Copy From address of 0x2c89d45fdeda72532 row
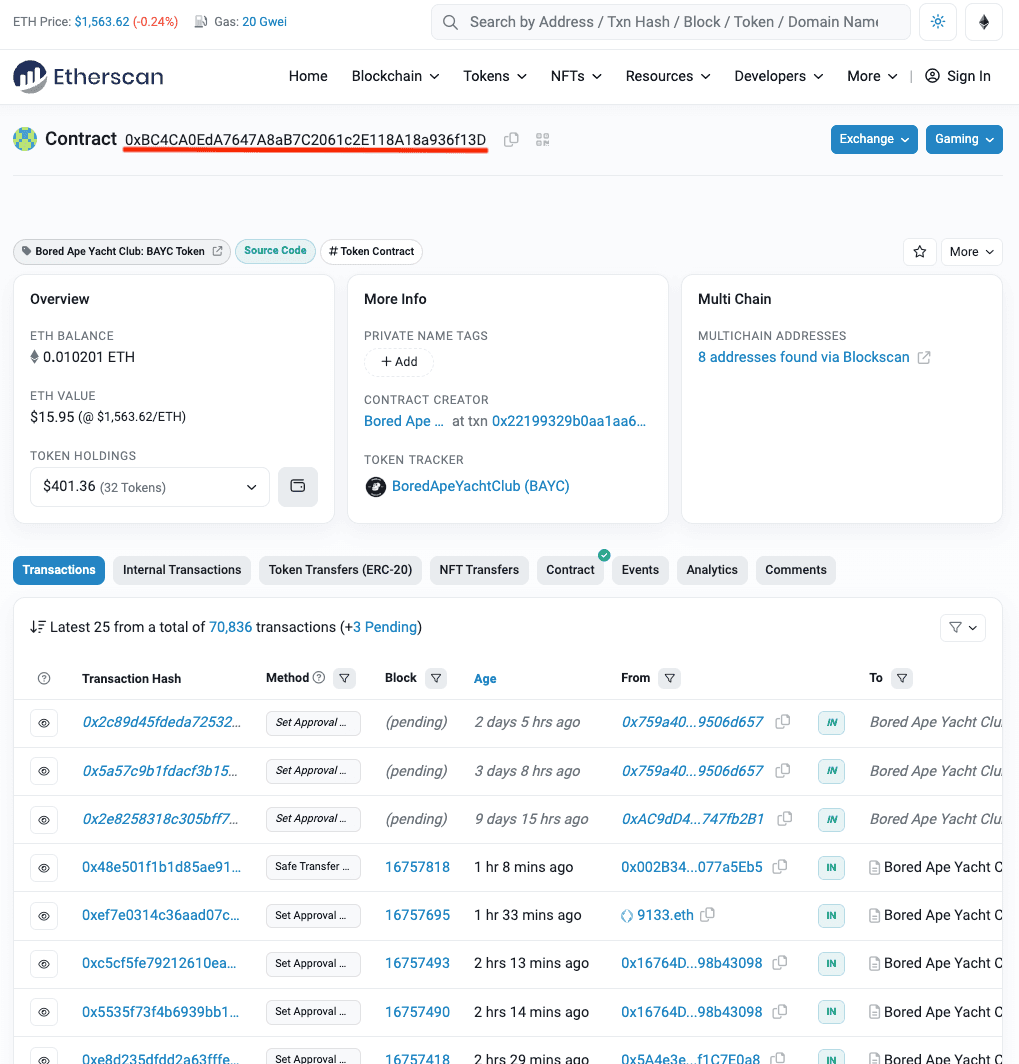The width and height of the screenshot is (1019, 1064). click(783, 722)
